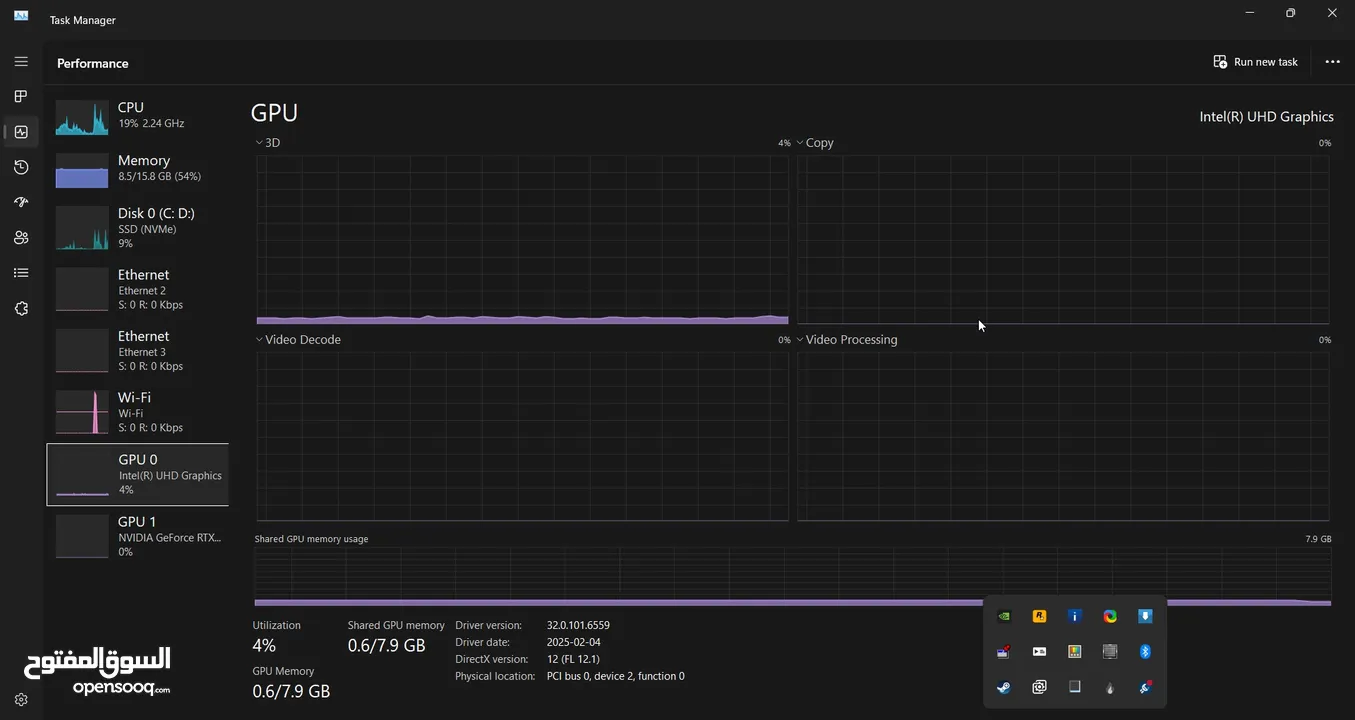
Task: Open the 3D engine graph dropdown
Action: point(260,143)
